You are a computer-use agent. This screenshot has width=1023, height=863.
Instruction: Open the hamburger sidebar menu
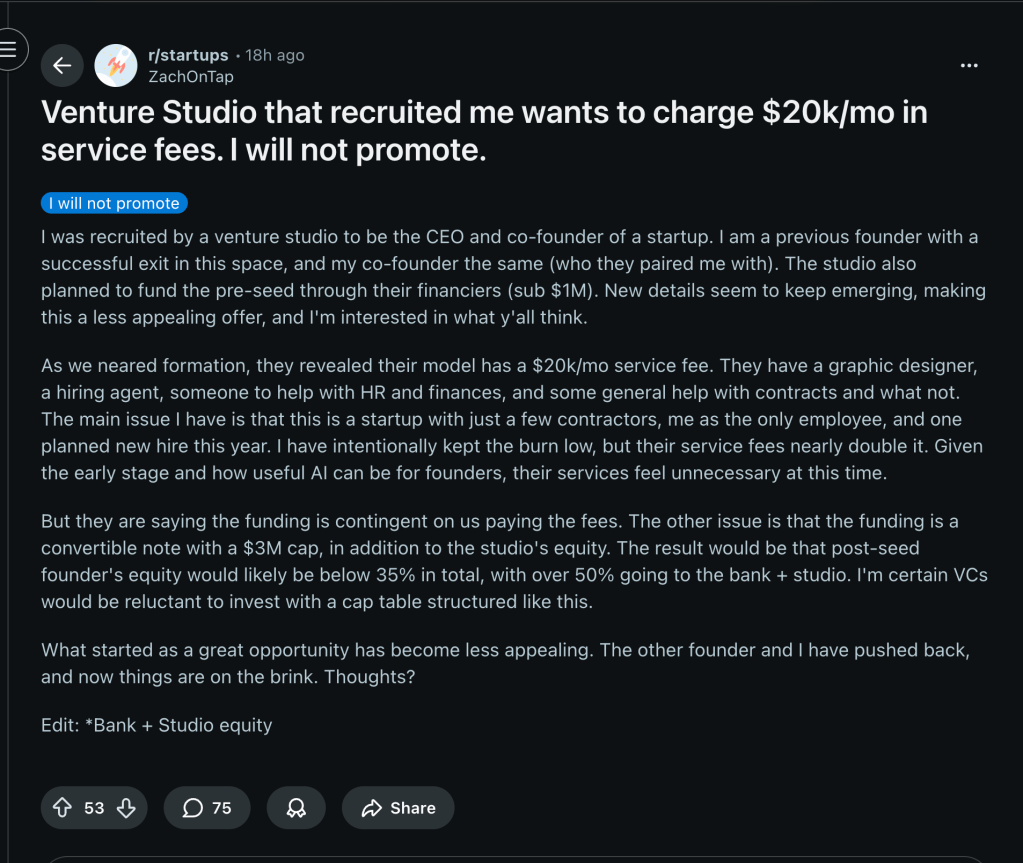(10, 50)
